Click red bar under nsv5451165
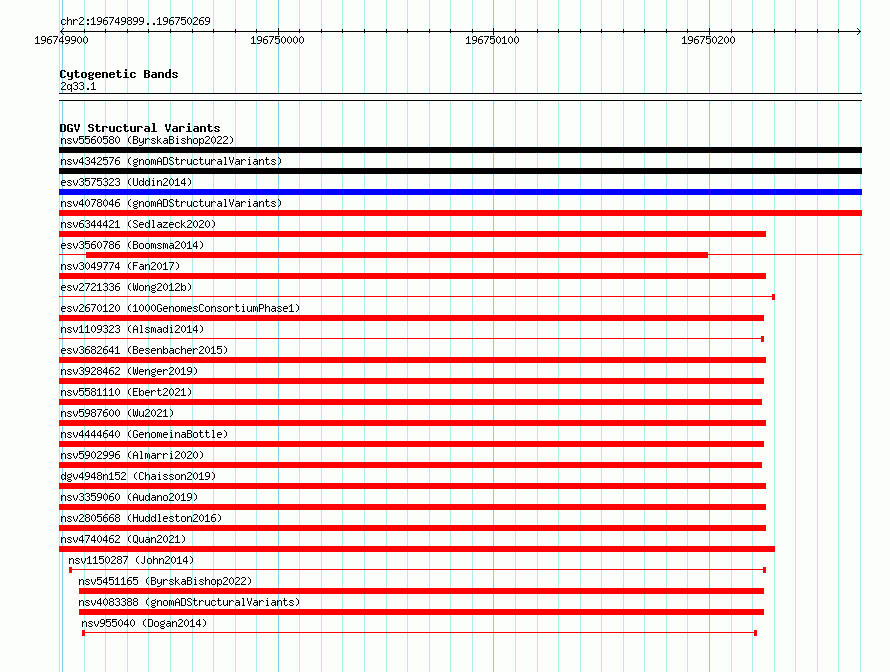 421,591
